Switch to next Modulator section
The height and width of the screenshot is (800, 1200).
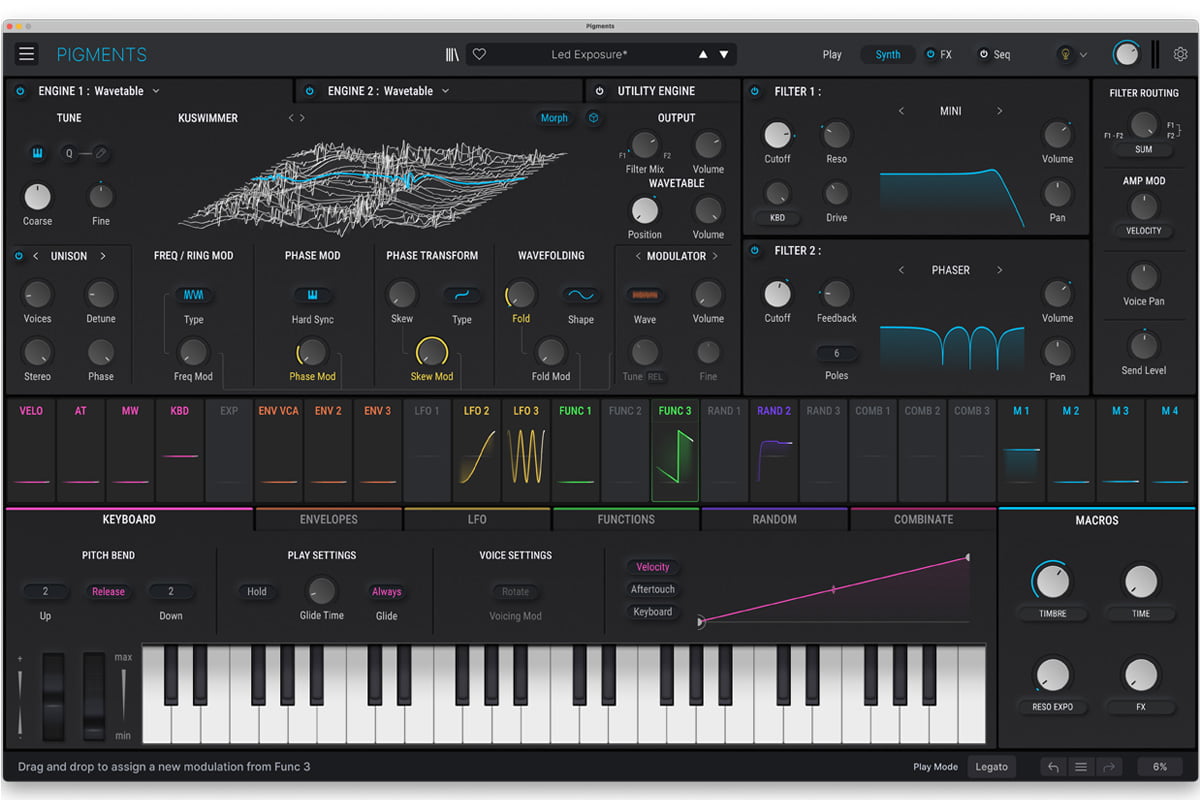pos(715,256)
